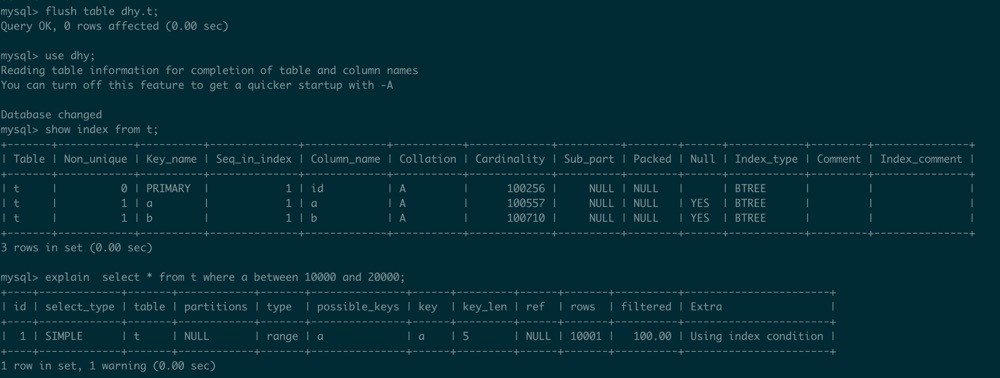Viewport: 1000px width, 378px height.
Task: Click the SIMPLE select_type value
Action: point(64,336)
